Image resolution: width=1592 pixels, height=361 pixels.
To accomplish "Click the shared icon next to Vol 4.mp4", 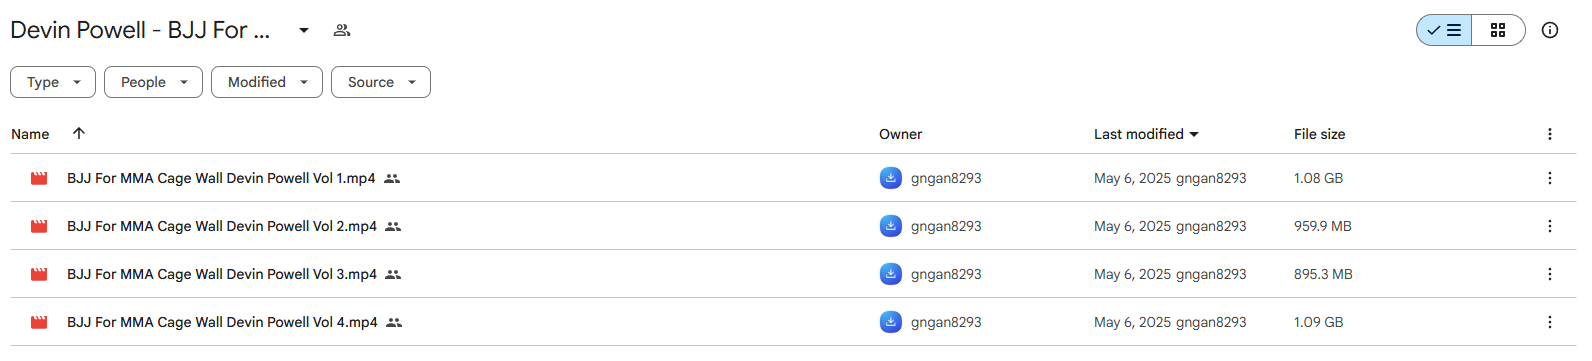I will 394,322.
